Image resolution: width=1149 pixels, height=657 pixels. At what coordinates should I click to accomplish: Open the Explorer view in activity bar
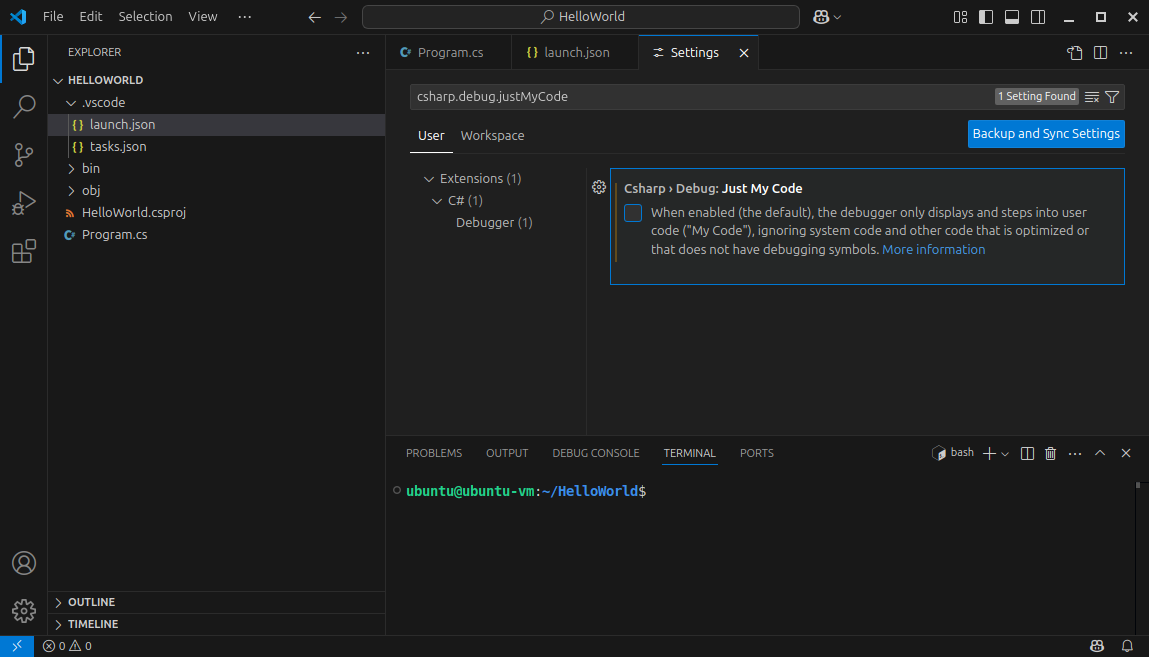pos(23,59)
